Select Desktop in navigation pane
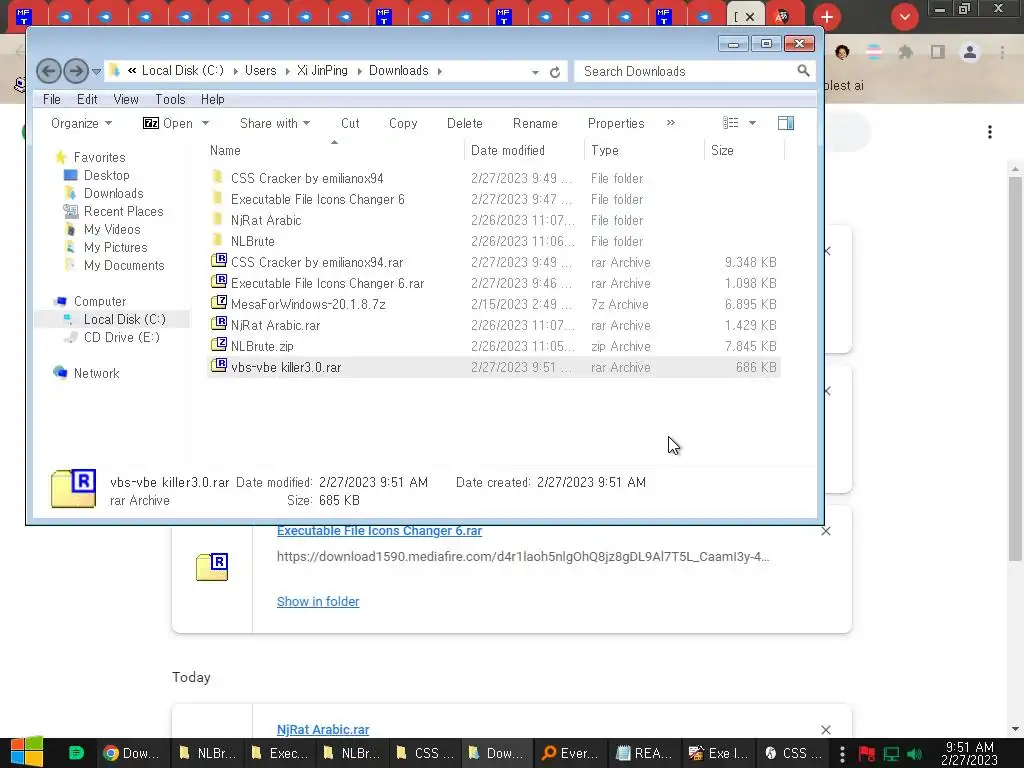Image resolution: width=1024 pixels, height=768 pixels. (106, 175)
